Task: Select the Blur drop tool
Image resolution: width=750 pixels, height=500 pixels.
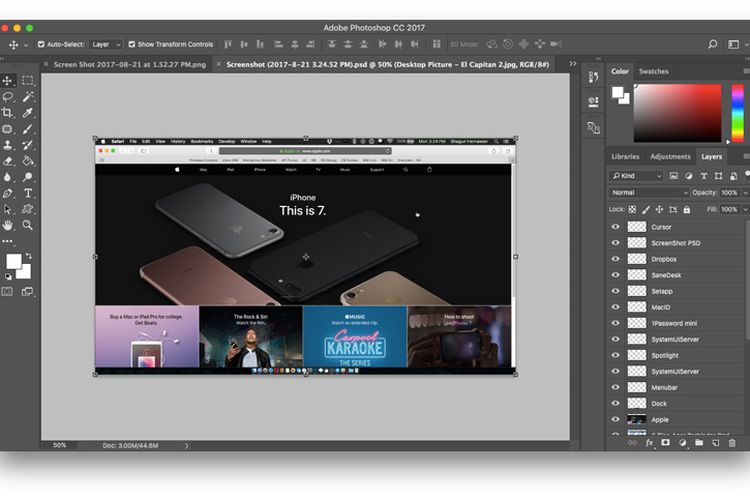Action: coord(8,177)
